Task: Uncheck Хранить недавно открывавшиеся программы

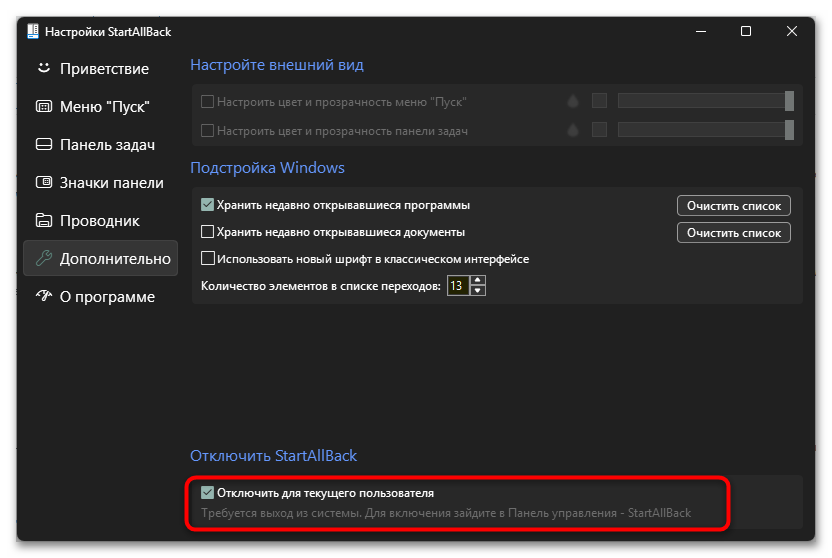Action: point(207,205)
